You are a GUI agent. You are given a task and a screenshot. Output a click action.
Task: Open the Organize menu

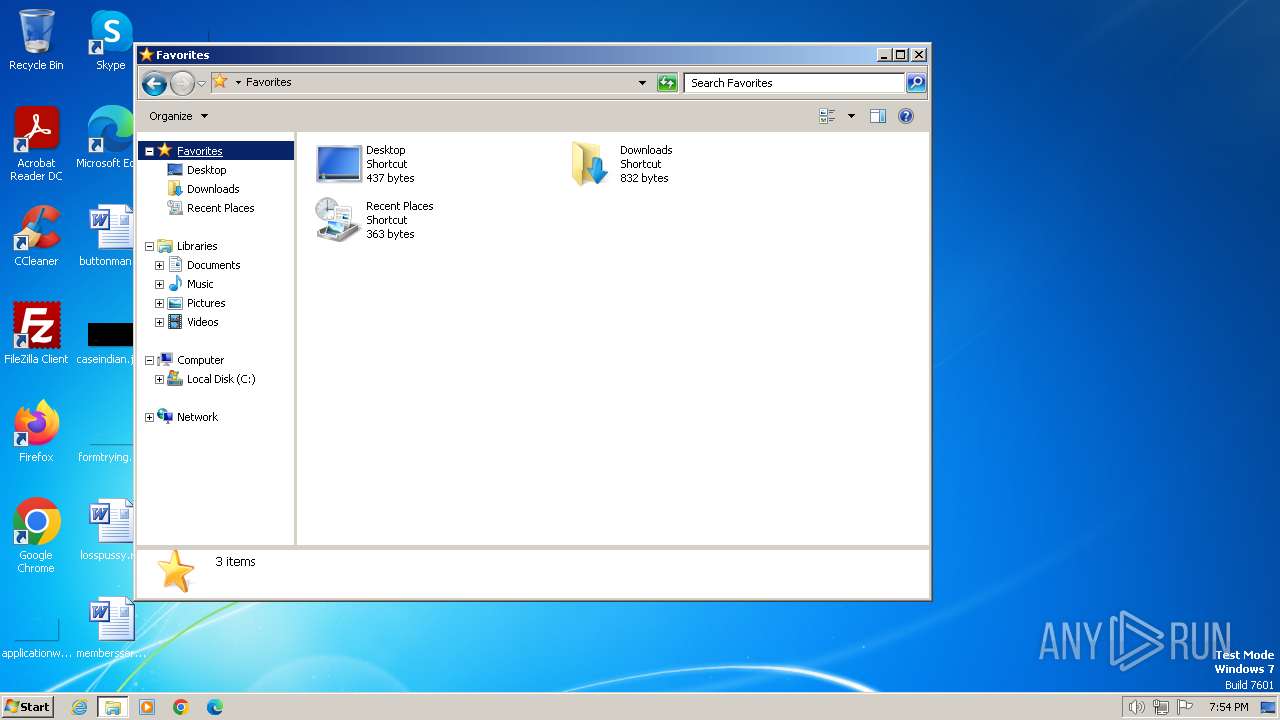pyautogui.click(x=178, y=116)
